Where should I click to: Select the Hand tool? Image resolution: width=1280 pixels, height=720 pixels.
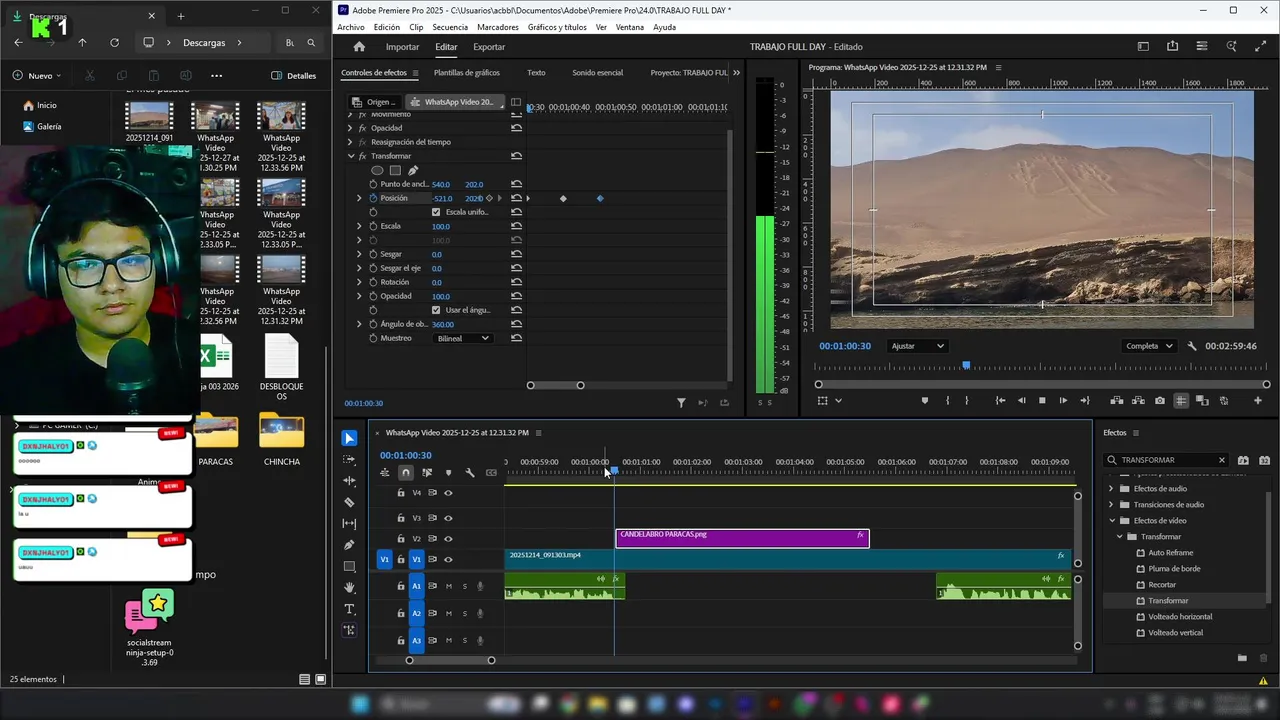click(x=349, y=588)
